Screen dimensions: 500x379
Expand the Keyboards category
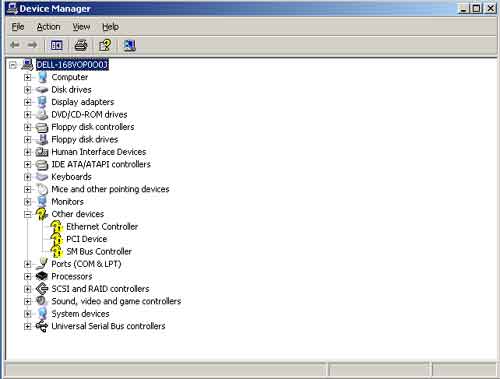pos(28,177)
